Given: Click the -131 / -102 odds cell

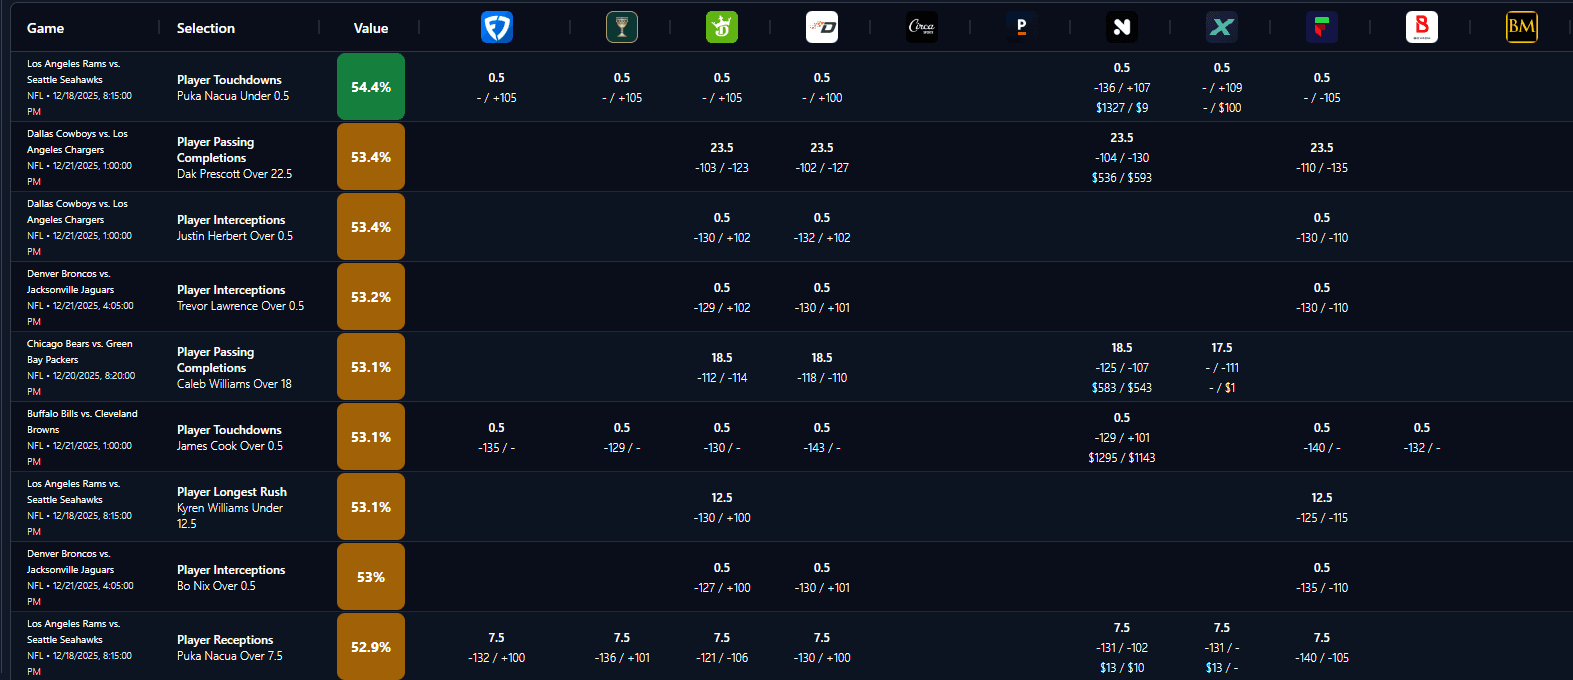Looking at the screenshot, I should click(1122, 648).
